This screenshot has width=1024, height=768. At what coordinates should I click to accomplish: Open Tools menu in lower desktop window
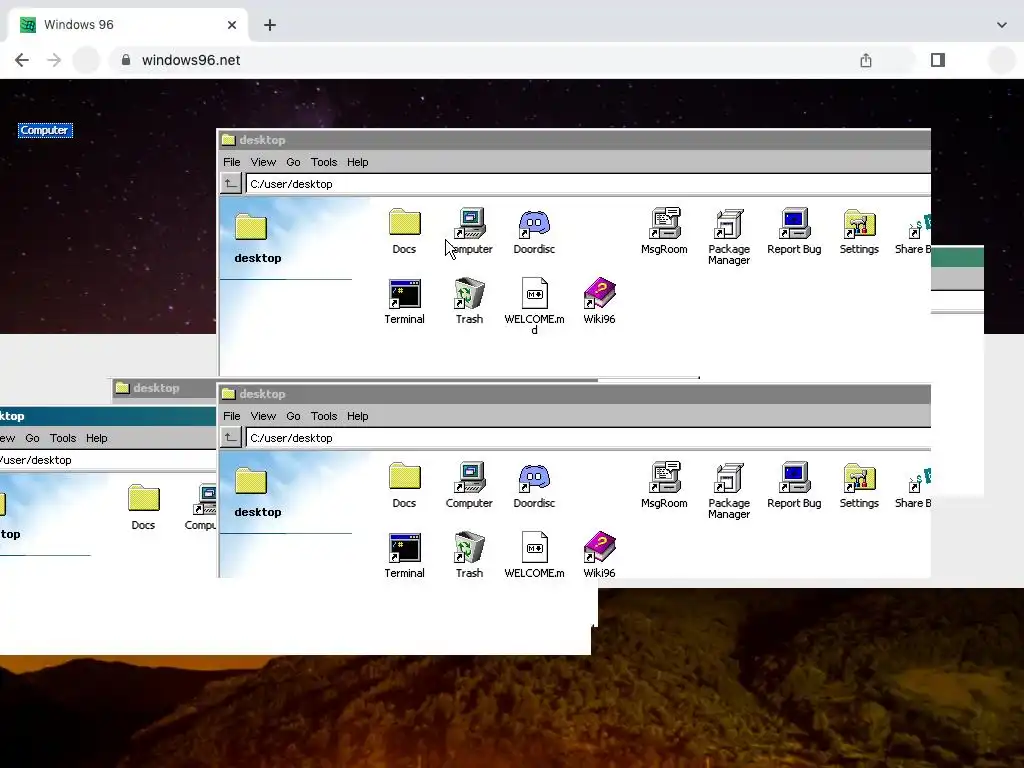point(324,416)
